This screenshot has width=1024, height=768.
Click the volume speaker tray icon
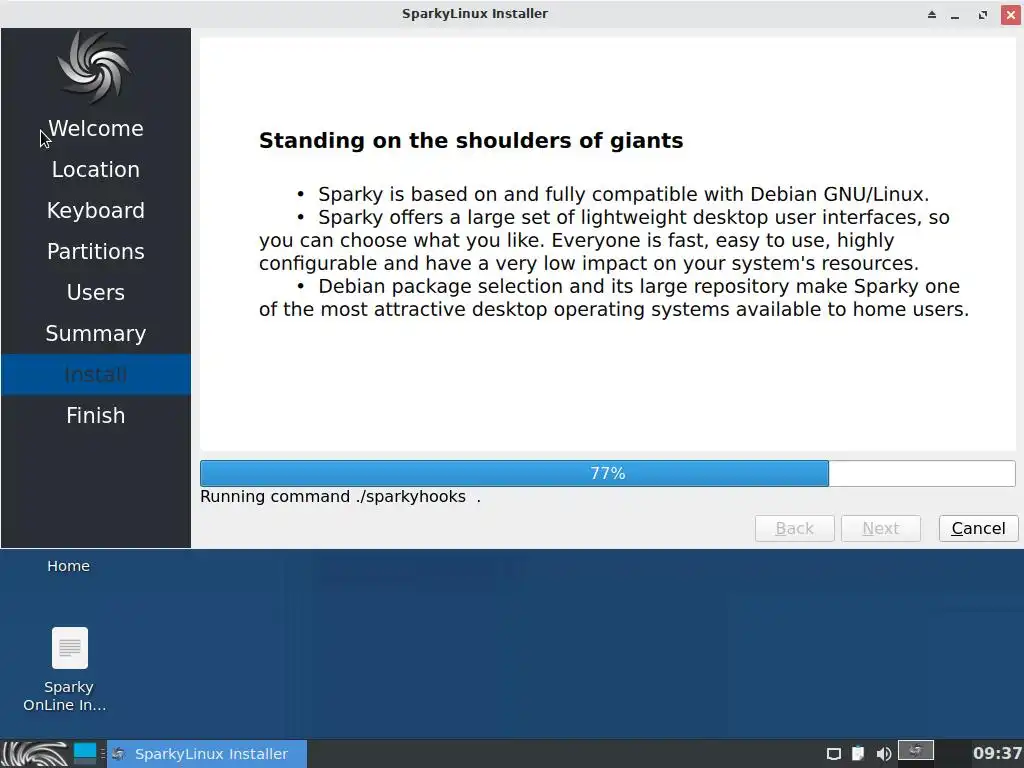pyautogui.click(x=884, y=754)
